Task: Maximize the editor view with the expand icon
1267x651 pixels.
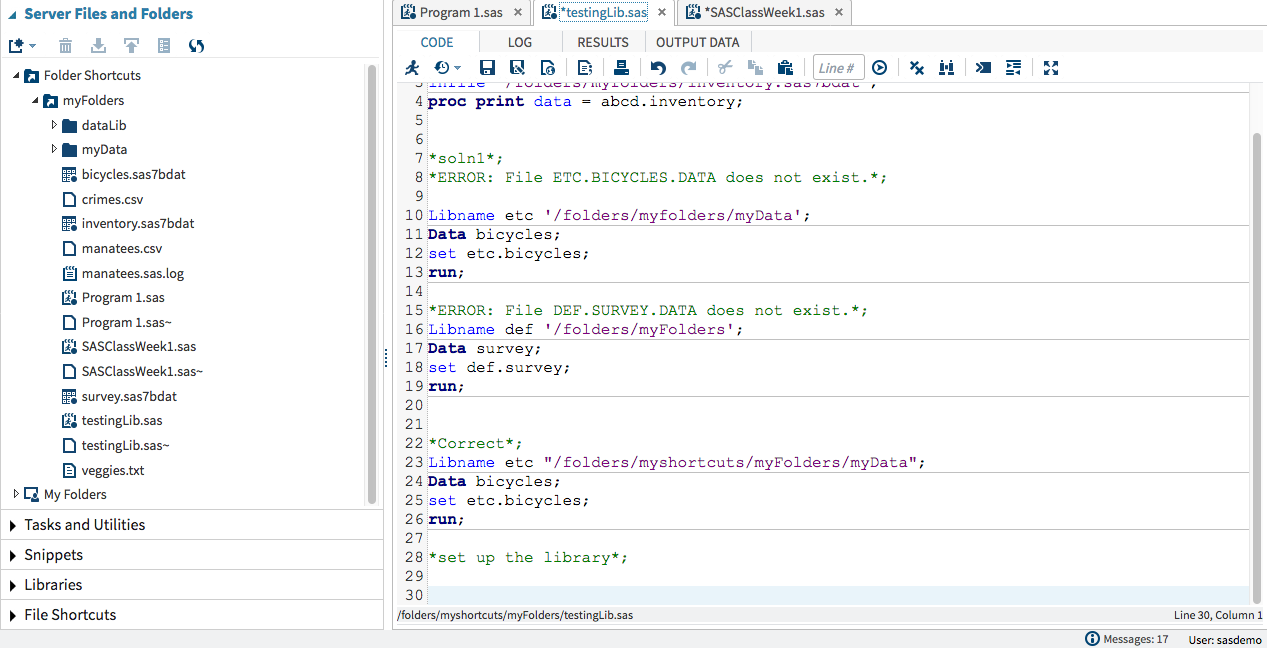Action: tap(1050, 68)
